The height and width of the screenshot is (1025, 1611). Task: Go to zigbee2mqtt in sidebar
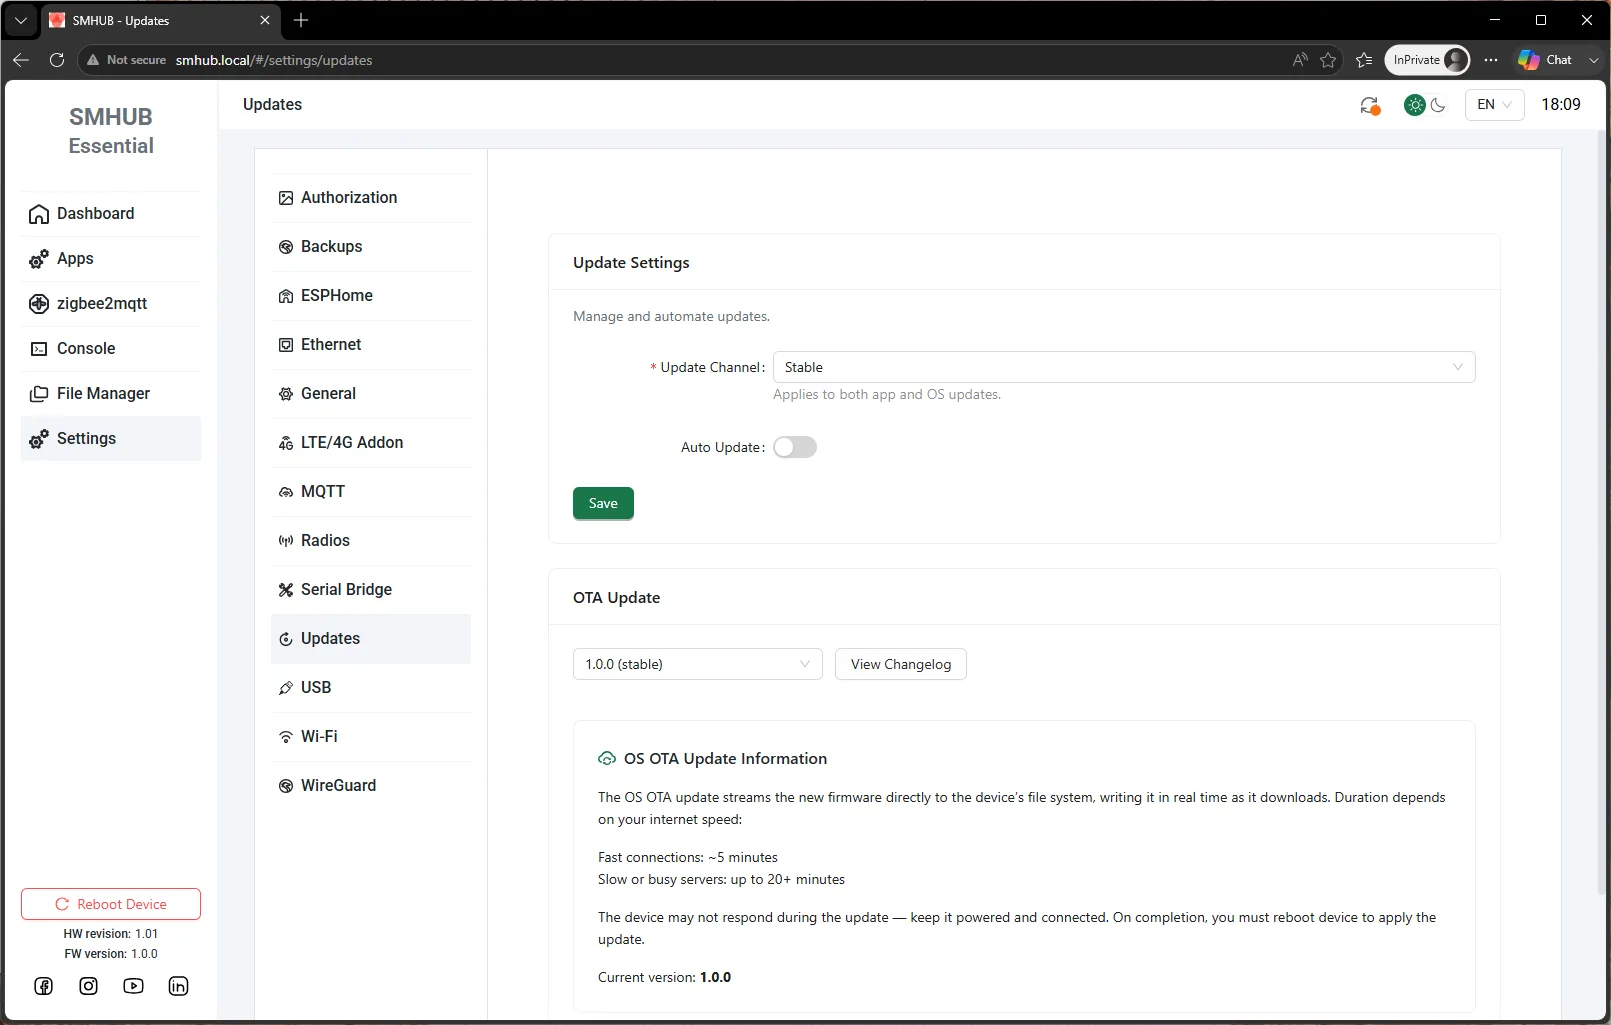tap(110, 304)
